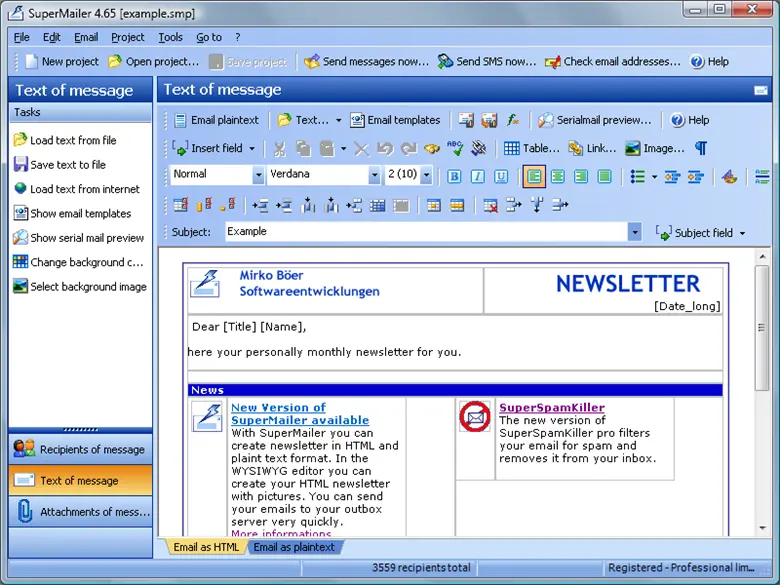Go to Recipients of message section
This screenshot has height=585, width=780.
click(x=81, y=449)
